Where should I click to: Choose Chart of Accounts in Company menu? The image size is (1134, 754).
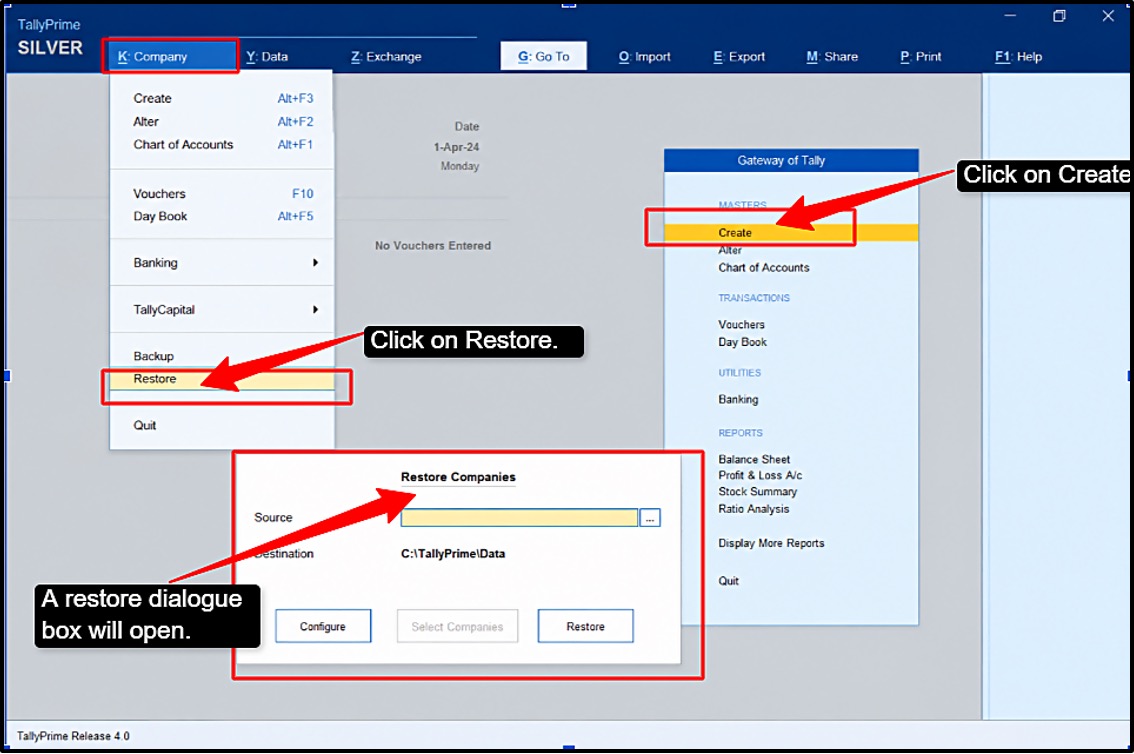[221, 145]
